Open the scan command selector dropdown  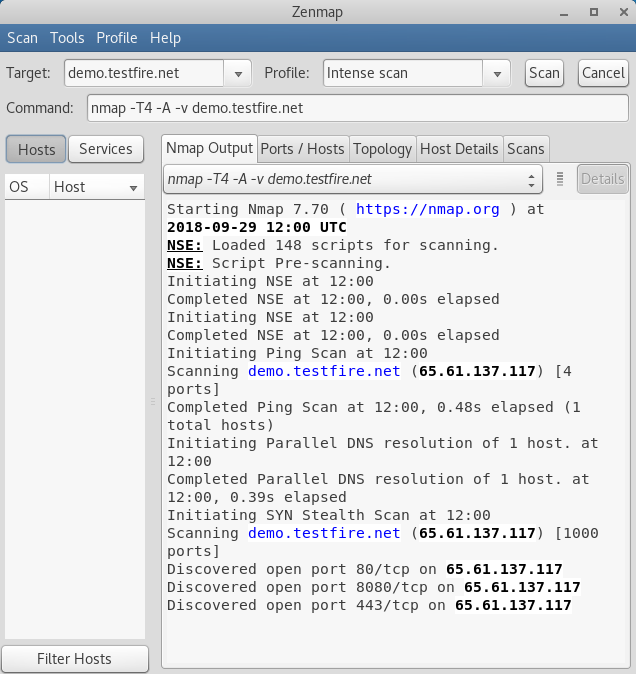(x=353, y=179)
